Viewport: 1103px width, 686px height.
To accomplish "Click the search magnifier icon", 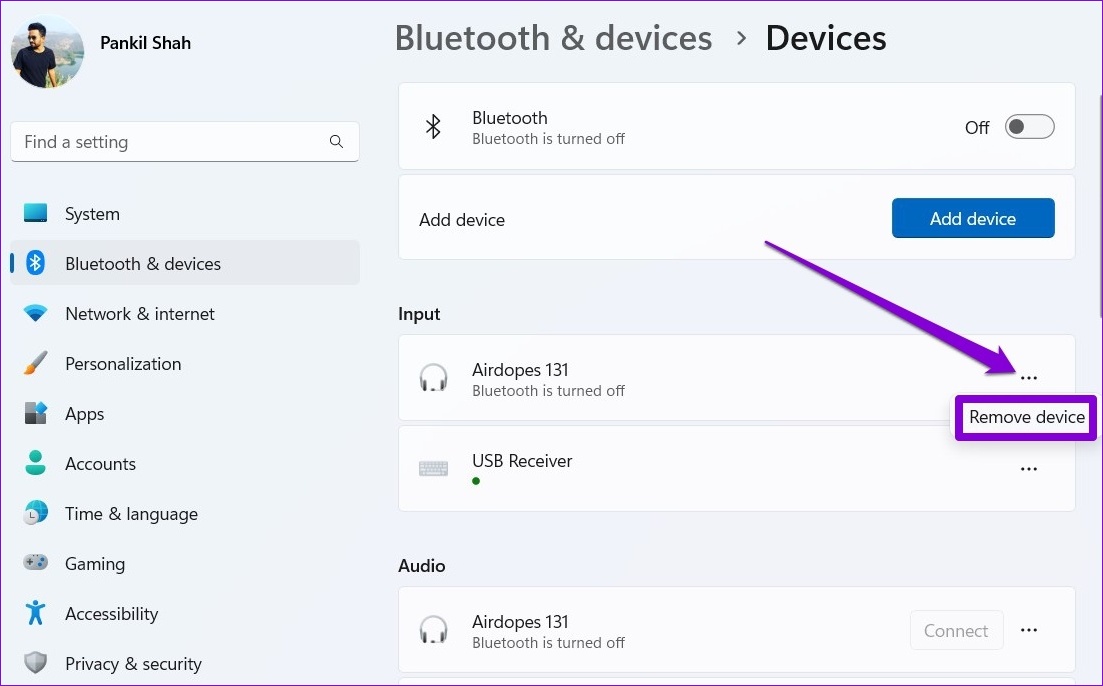I will 336,142.
